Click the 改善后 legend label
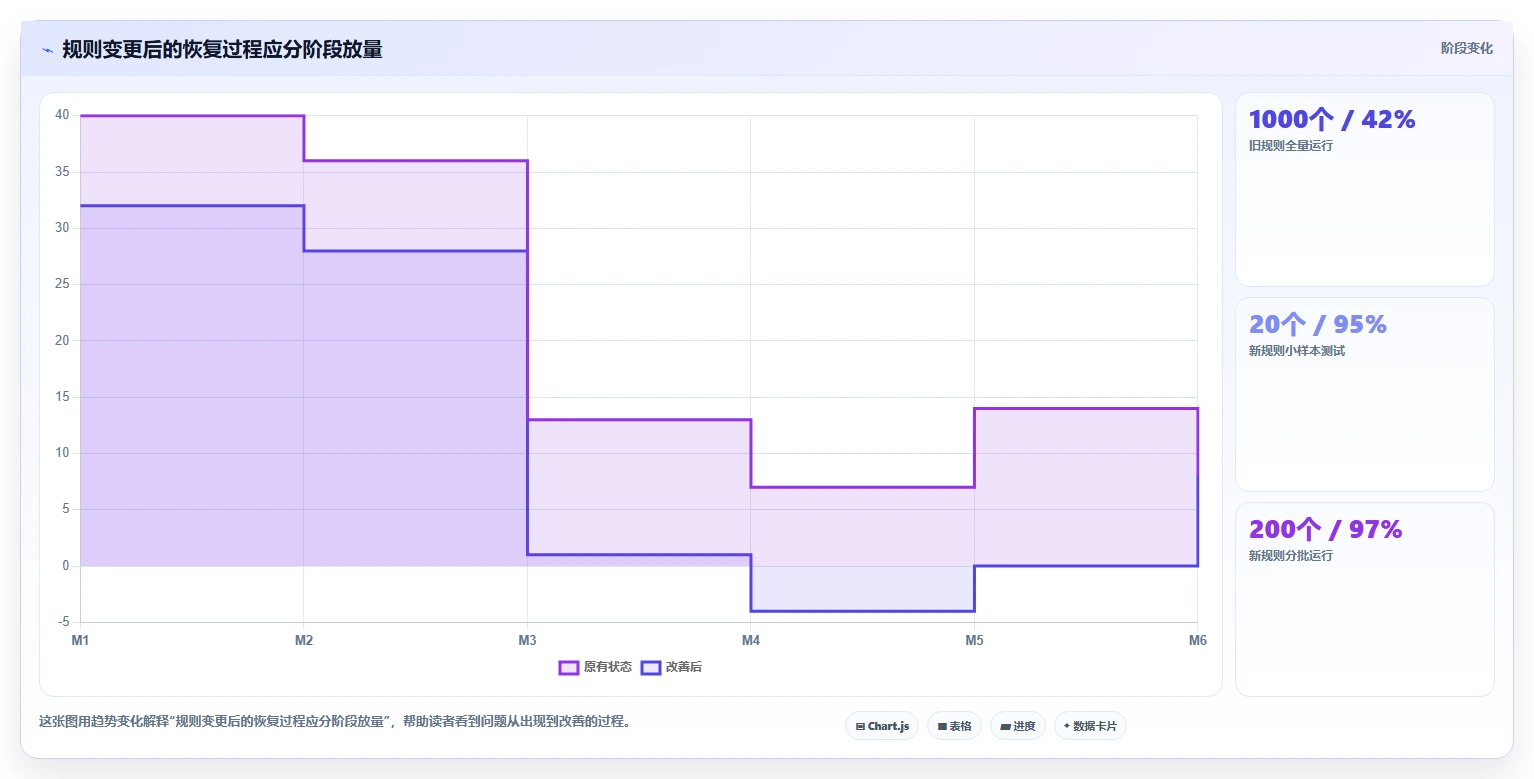 point(684,667)
